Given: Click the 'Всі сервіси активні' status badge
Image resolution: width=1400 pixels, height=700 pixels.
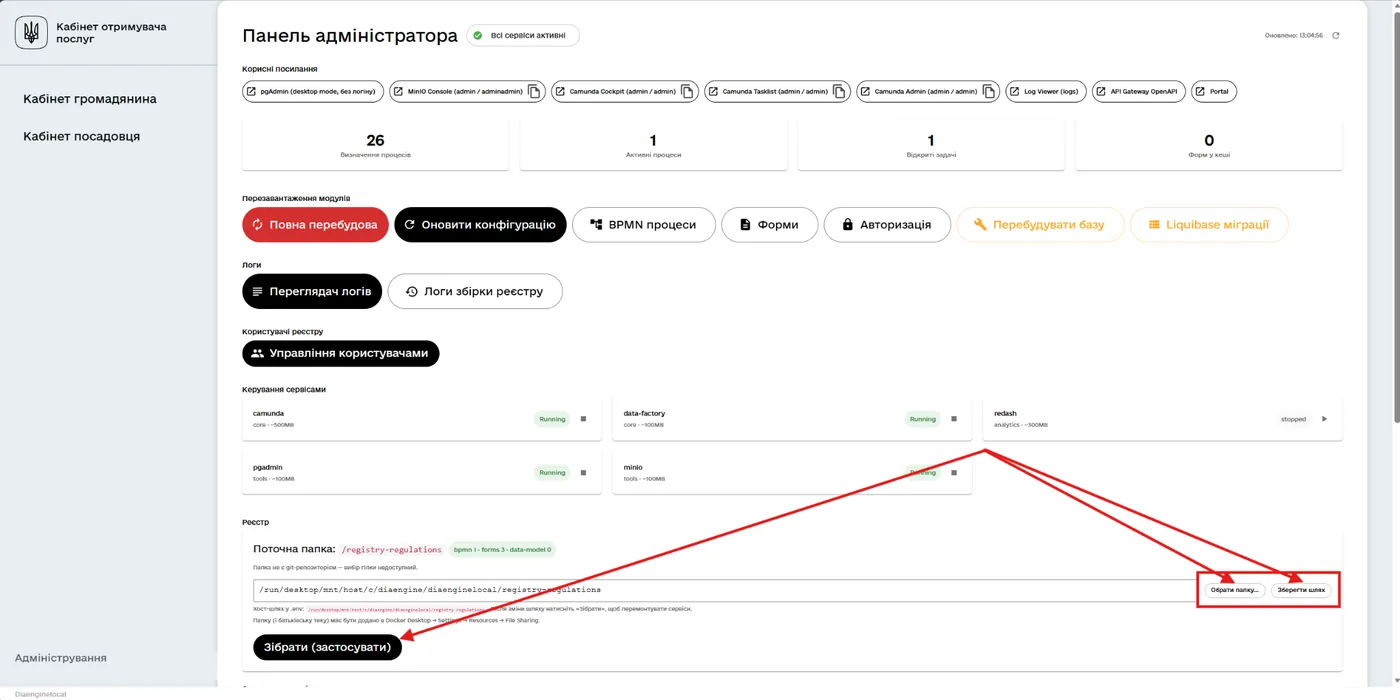Looking at the screenshot, I should point(523,36).
